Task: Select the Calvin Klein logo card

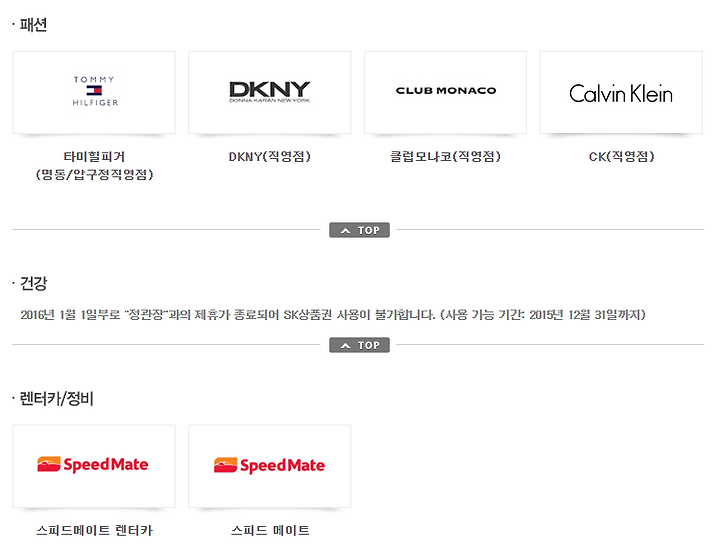Action: [621, 92]
